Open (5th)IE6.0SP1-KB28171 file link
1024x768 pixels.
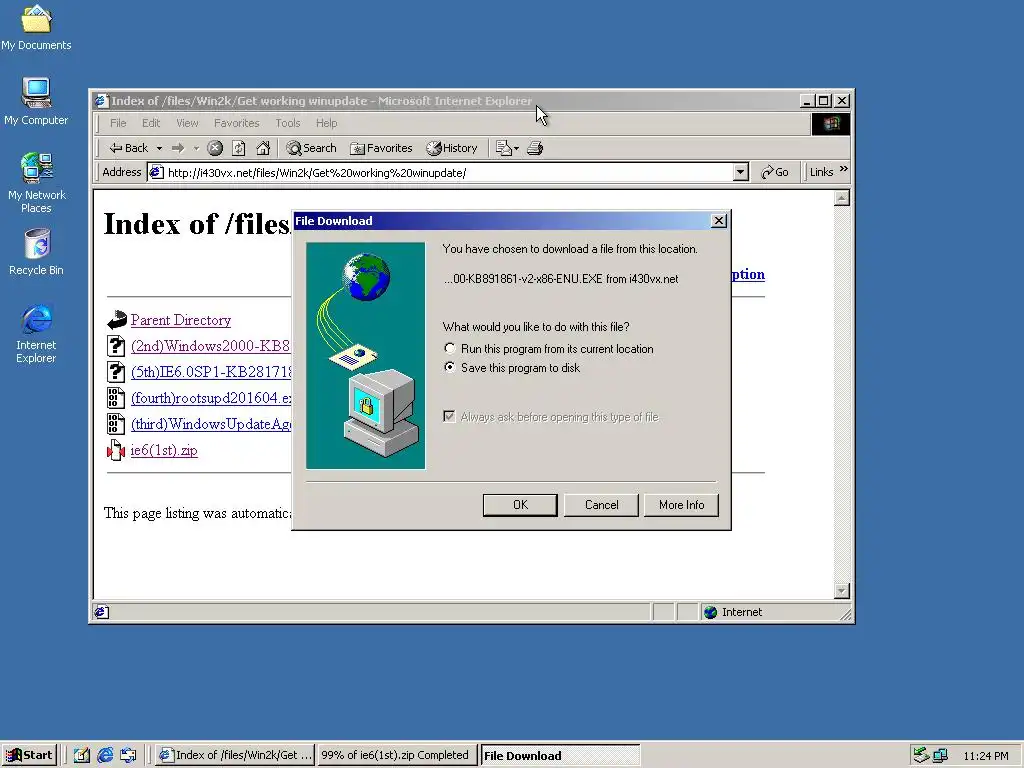pos(211,372)
